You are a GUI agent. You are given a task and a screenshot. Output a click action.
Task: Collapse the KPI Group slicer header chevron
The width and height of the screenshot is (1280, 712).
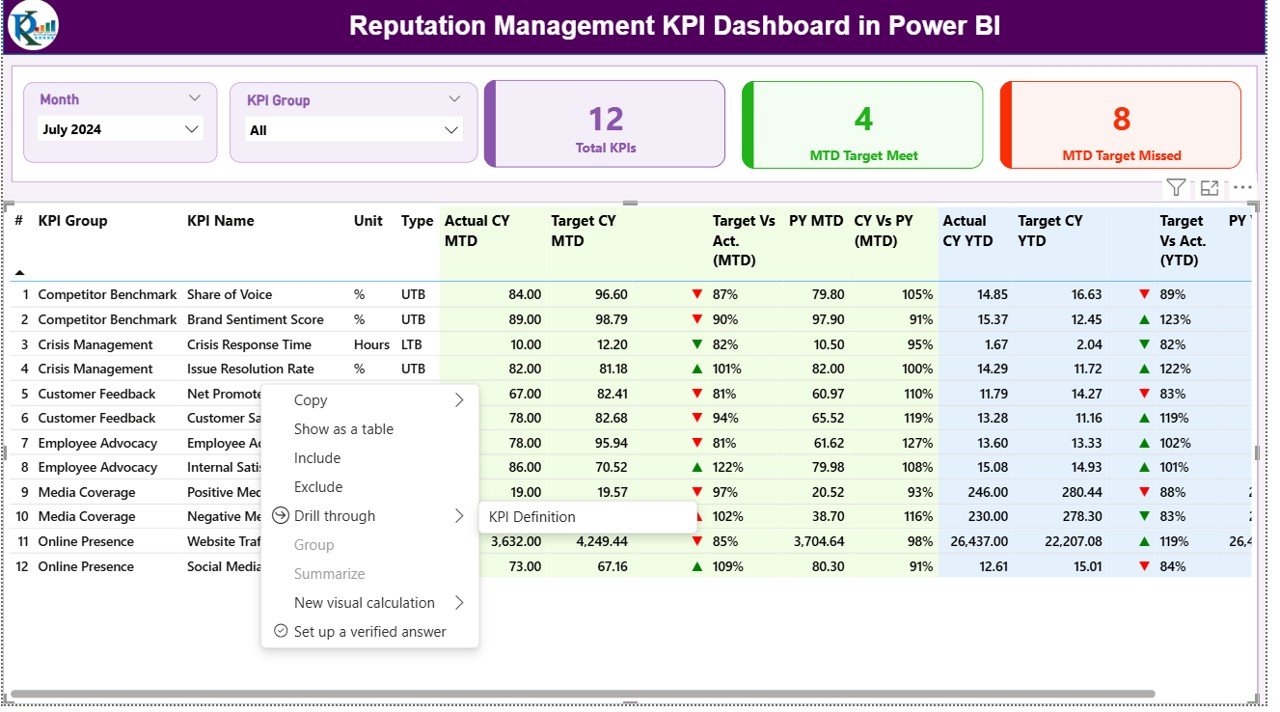click(x=455, y=100)
